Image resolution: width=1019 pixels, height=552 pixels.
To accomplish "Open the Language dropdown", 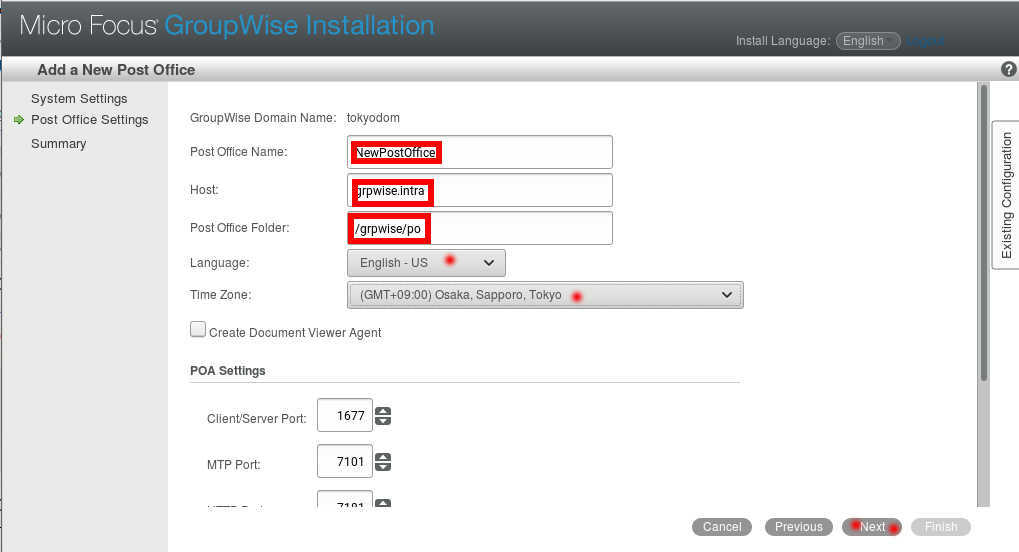I will click(x=426, y=263).
